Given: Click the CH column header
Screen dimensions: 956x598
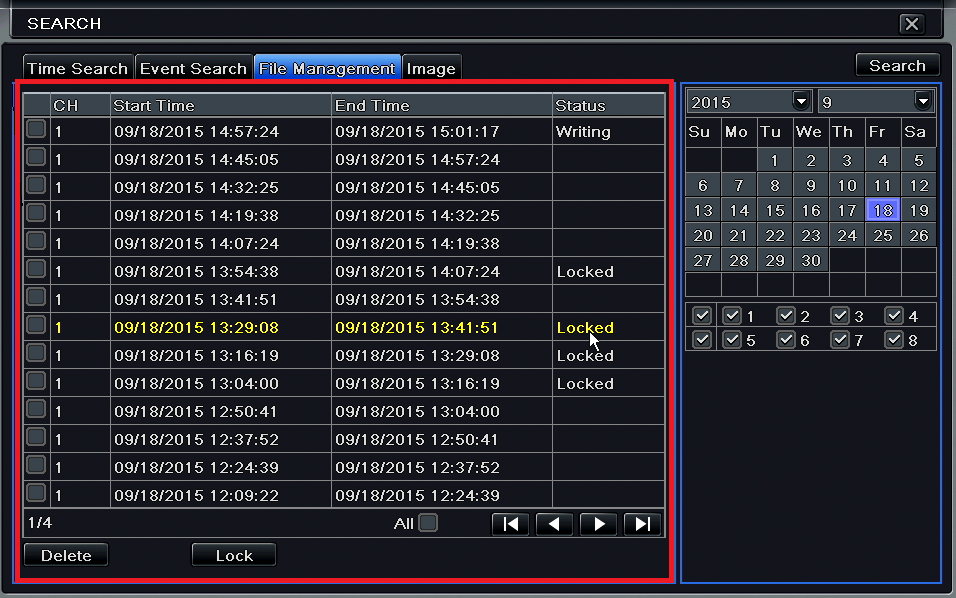Looking at the screenshot, I should point(80,105).
